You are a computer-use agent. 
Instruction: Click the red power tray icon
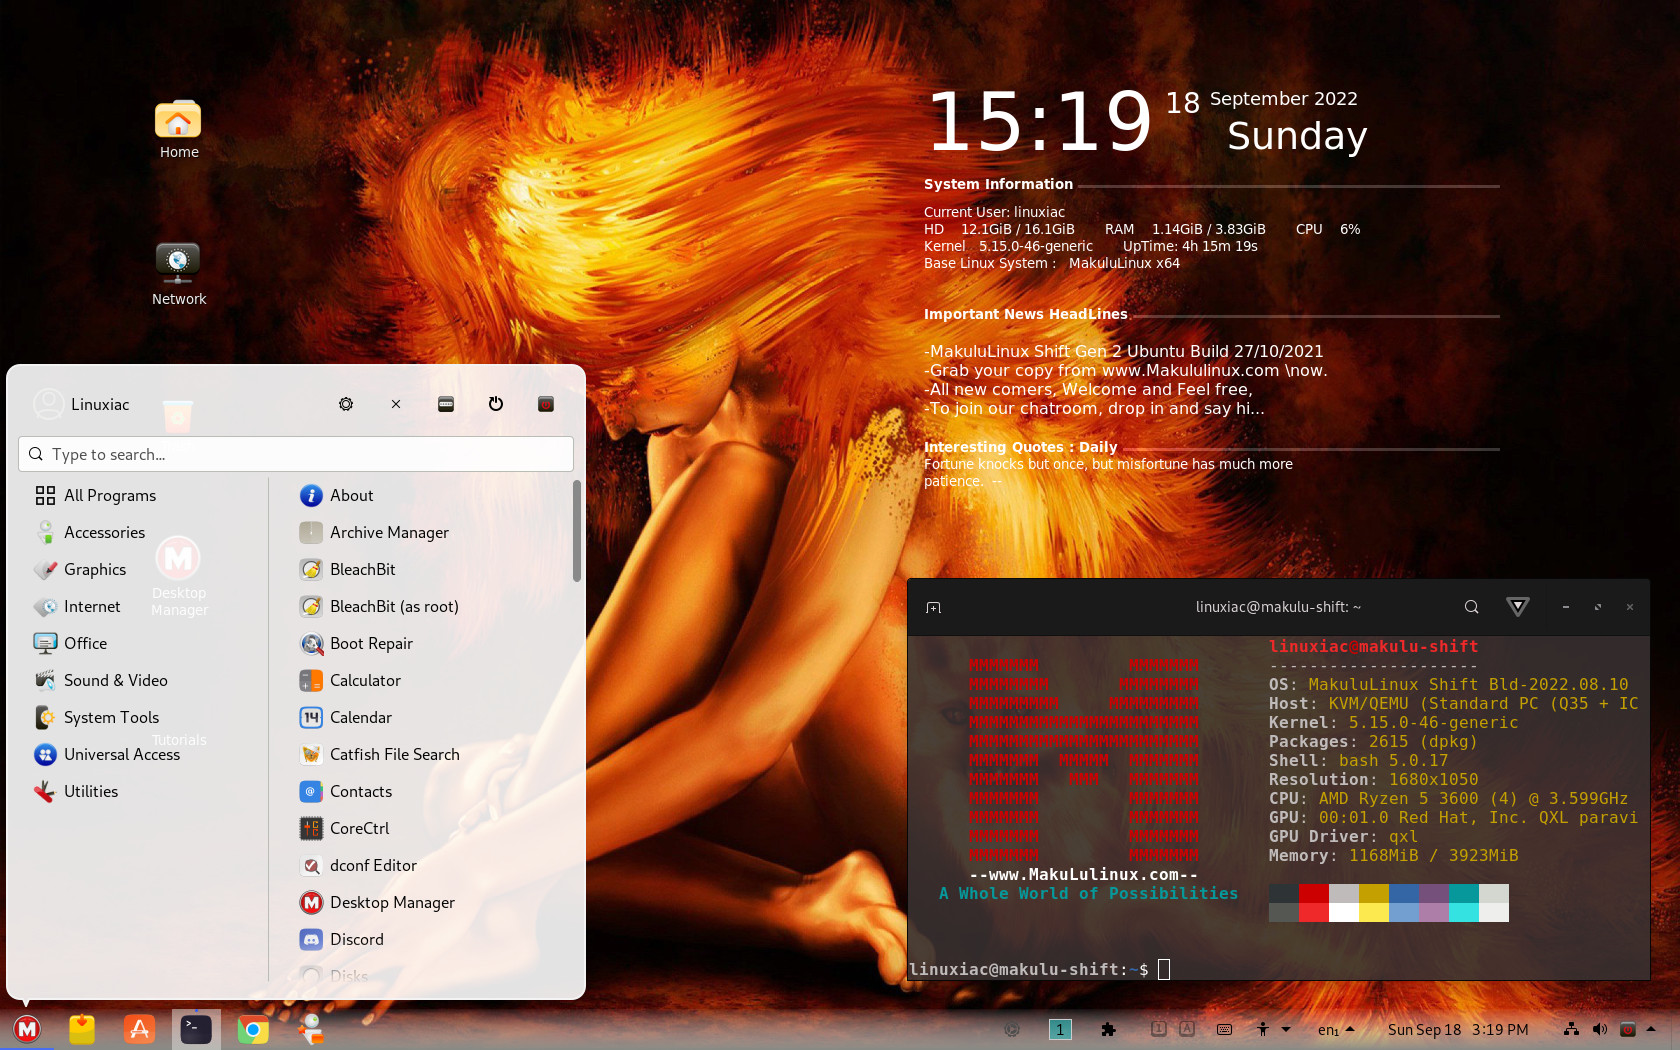coord(1628,1029)
